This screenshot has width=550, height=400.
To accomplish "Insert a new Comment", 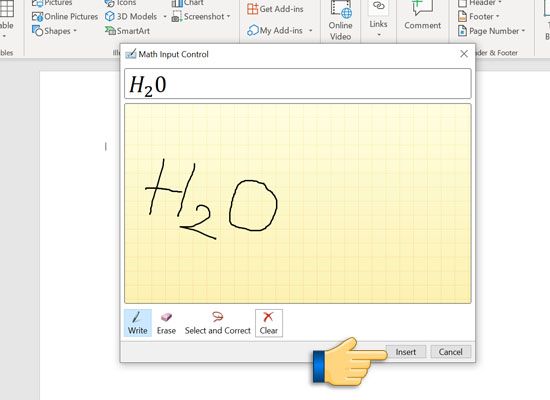I will point(422,16).
